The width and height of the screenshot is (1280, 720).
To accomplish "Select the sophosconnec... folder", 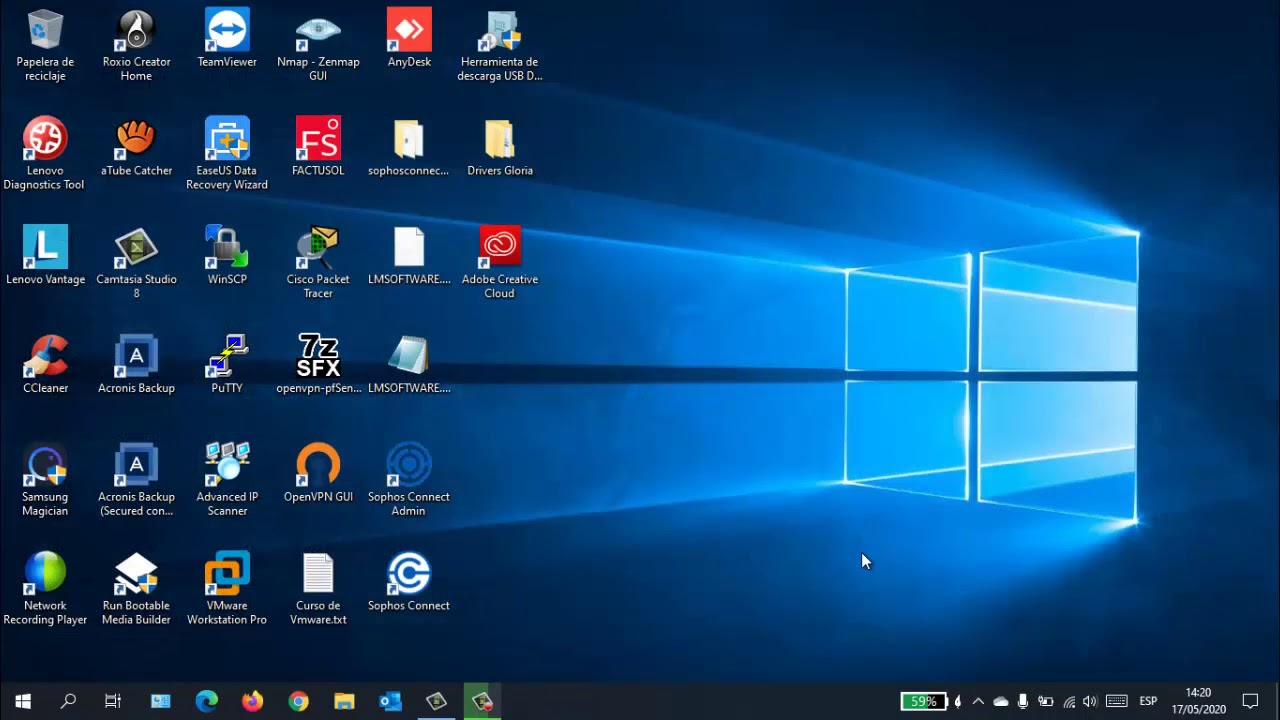I will click(x=409, y=147).
